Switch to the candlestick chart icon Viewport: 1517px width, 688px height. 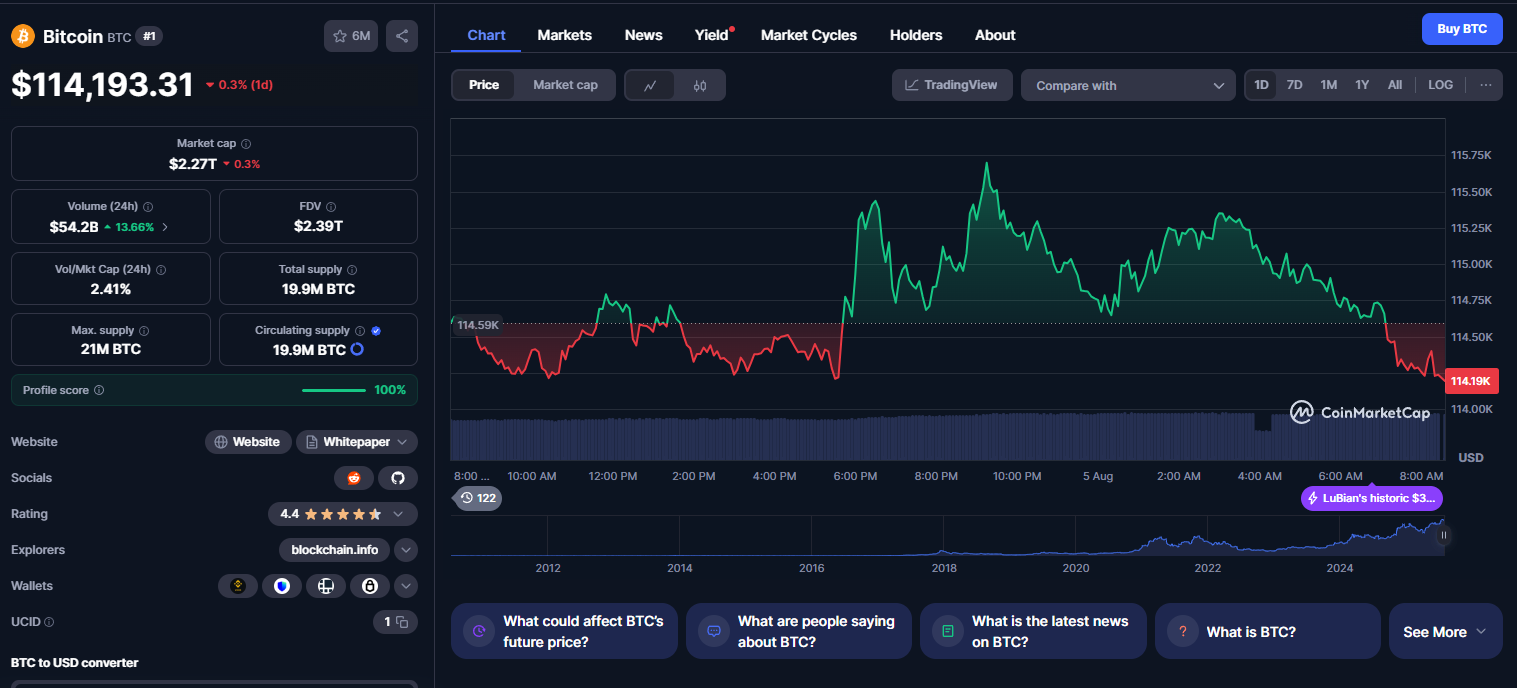[x=700, y=85]
